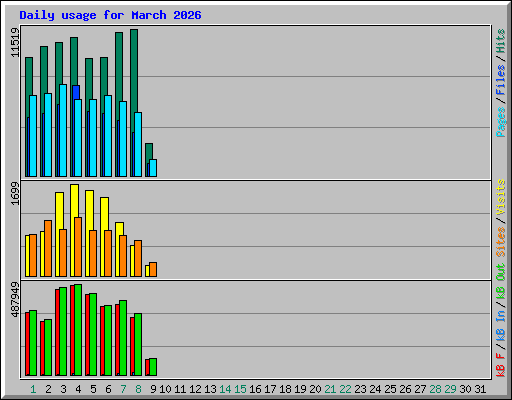Click the 487949 axis value
This screenshot has height=400, width=512.
click(15, 300)
